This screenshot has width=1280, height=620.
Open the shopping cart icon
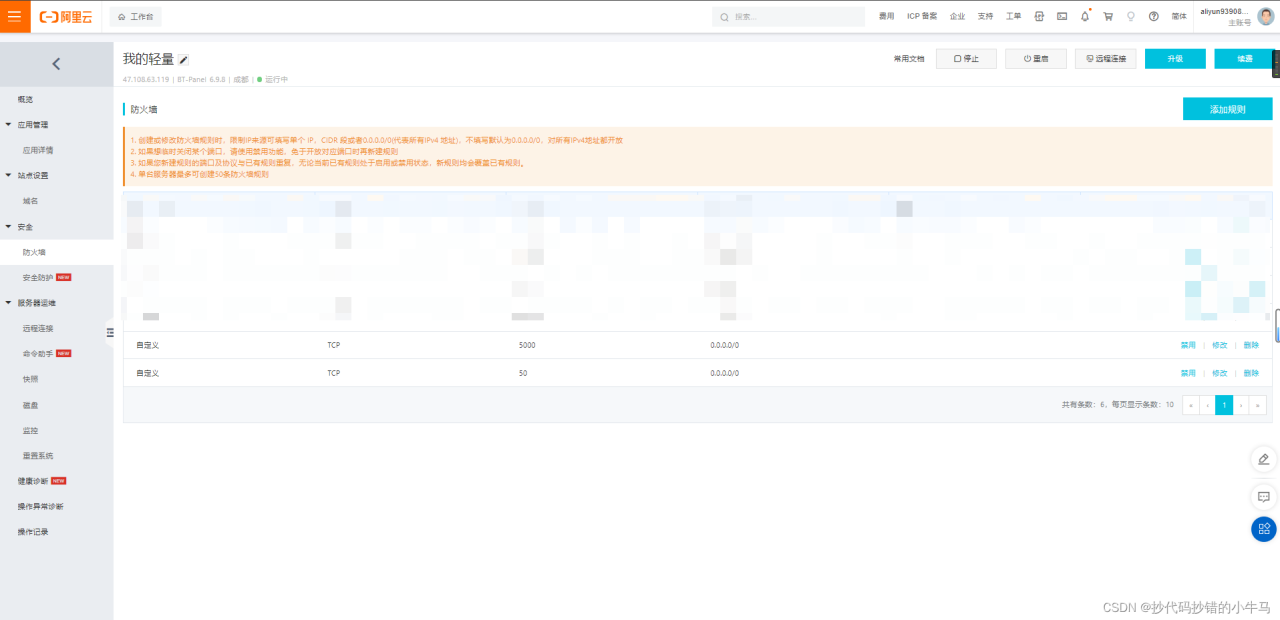click(1108, 17)
